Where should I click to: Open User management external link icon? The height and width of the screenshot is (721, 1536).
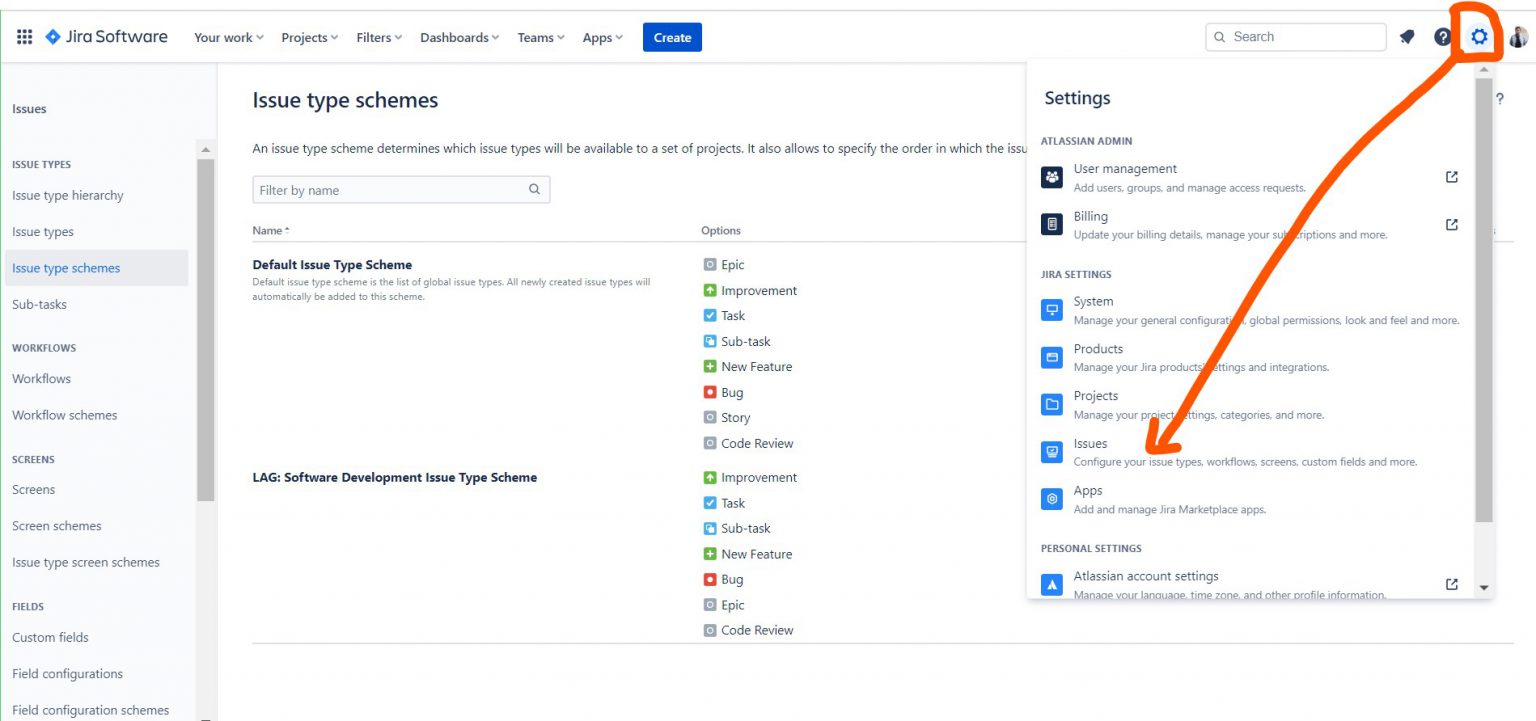[x=1451, y=177]
